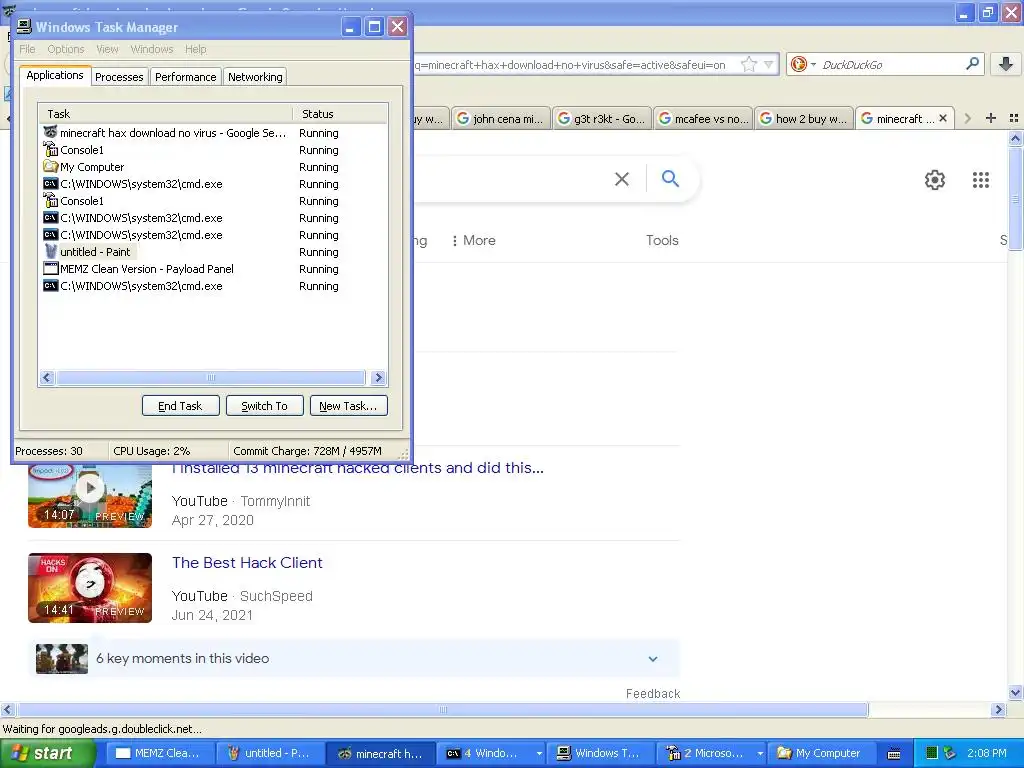Switch to MEMZ Clea... taskbar button
Viewport: 1024px width, 768px height.
(x=158, y=753)
